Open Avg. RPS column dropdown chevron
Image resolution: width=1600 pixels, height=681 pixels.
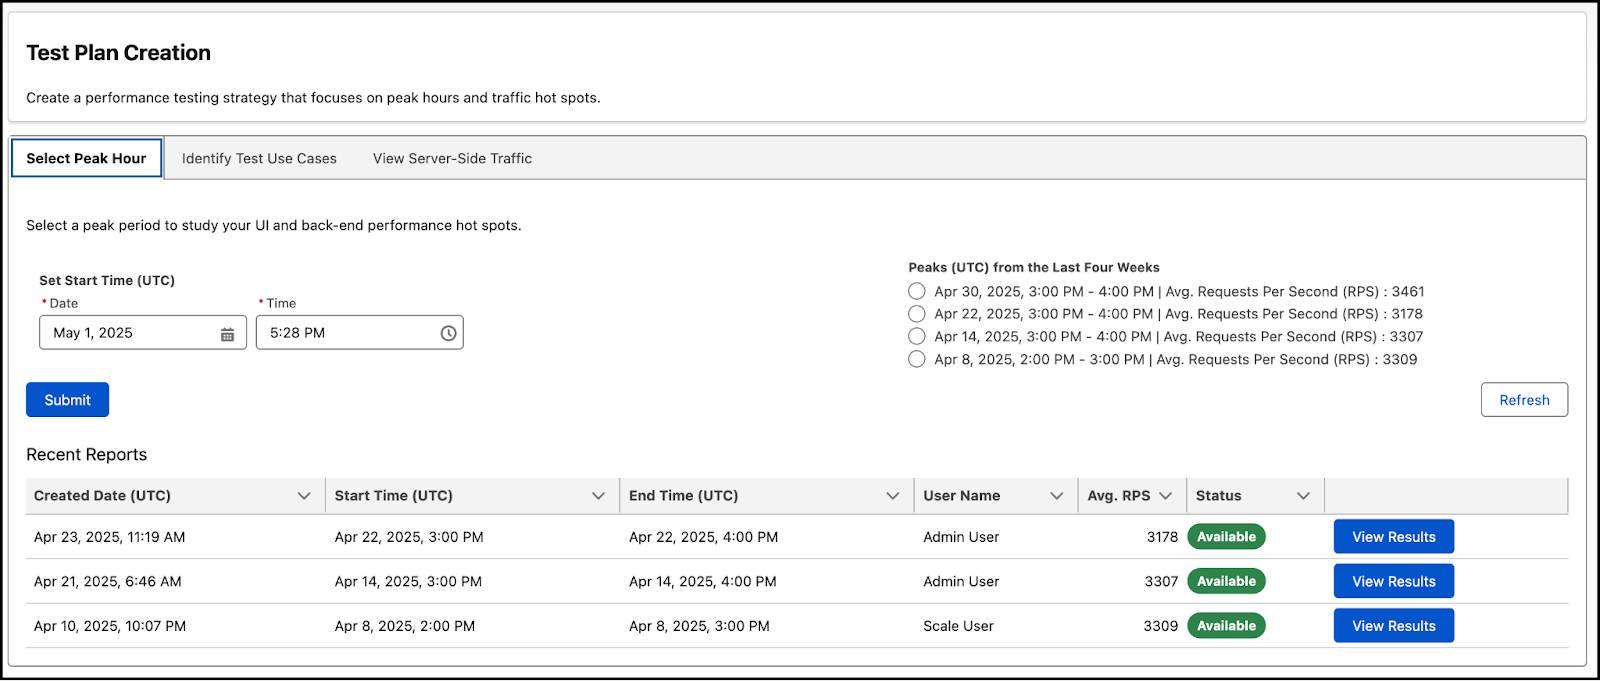click(1165, 496)
